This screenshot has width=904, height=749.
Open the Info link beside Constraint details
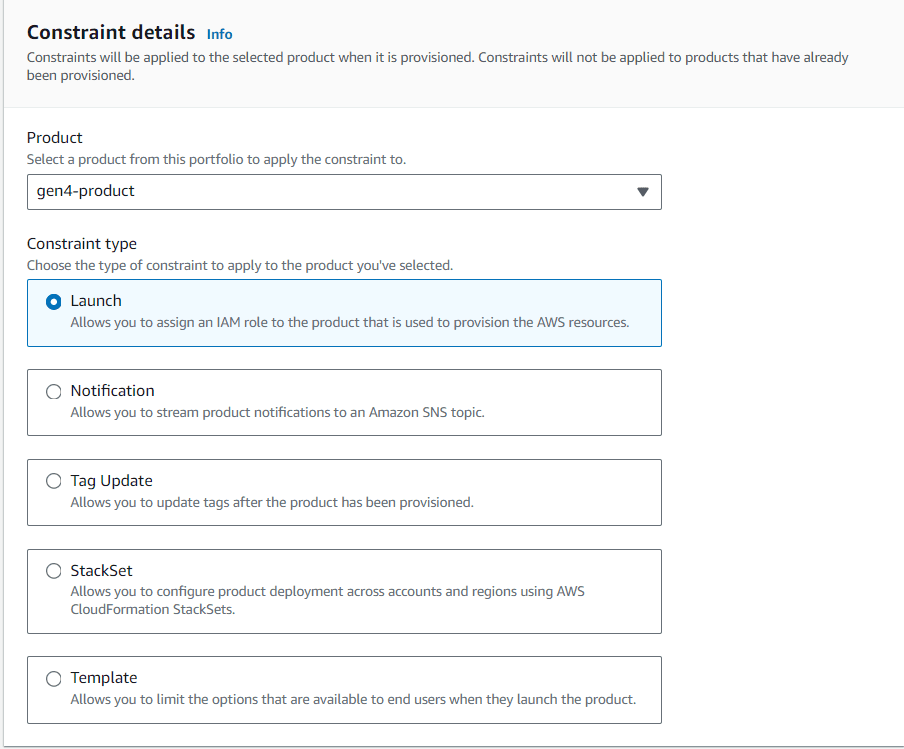pyautogui.click(x=220, y=35)
